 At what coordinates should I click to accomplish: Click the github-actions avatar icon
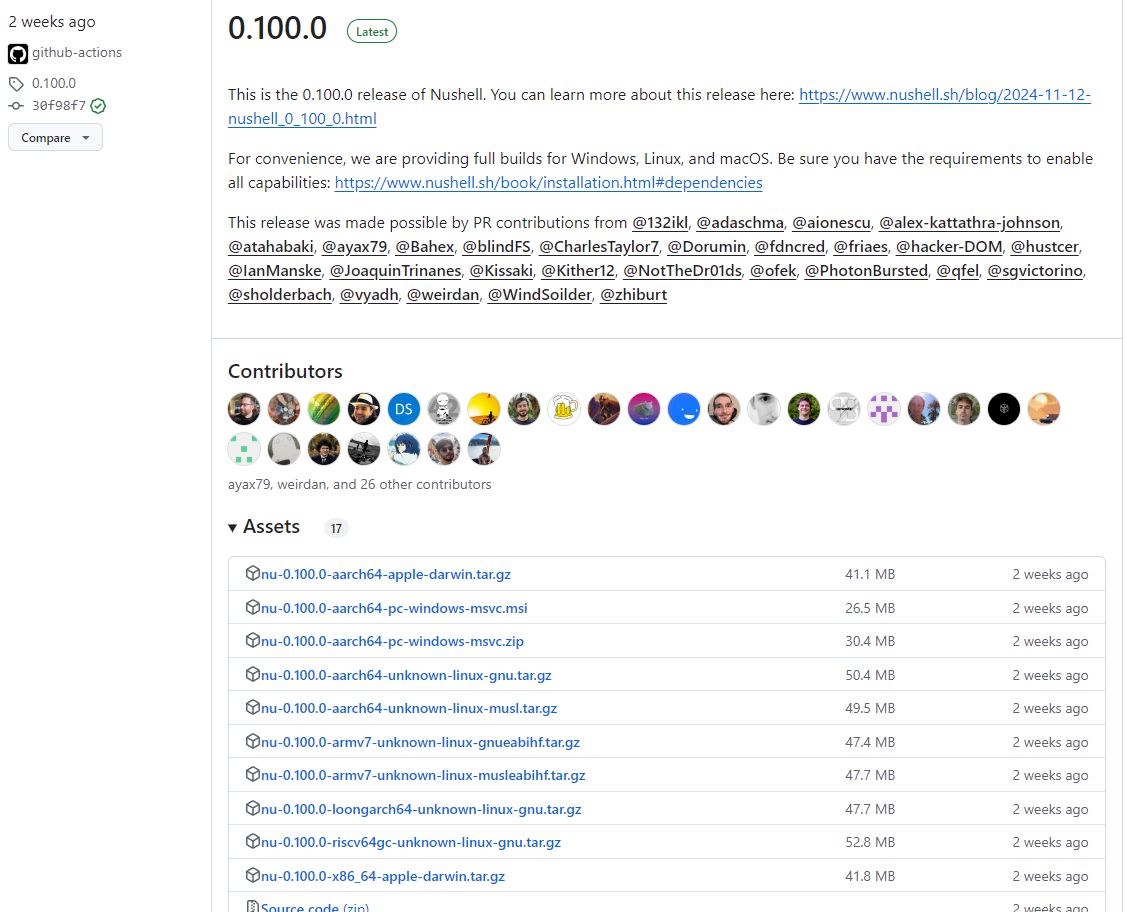[x=18, y=53]
